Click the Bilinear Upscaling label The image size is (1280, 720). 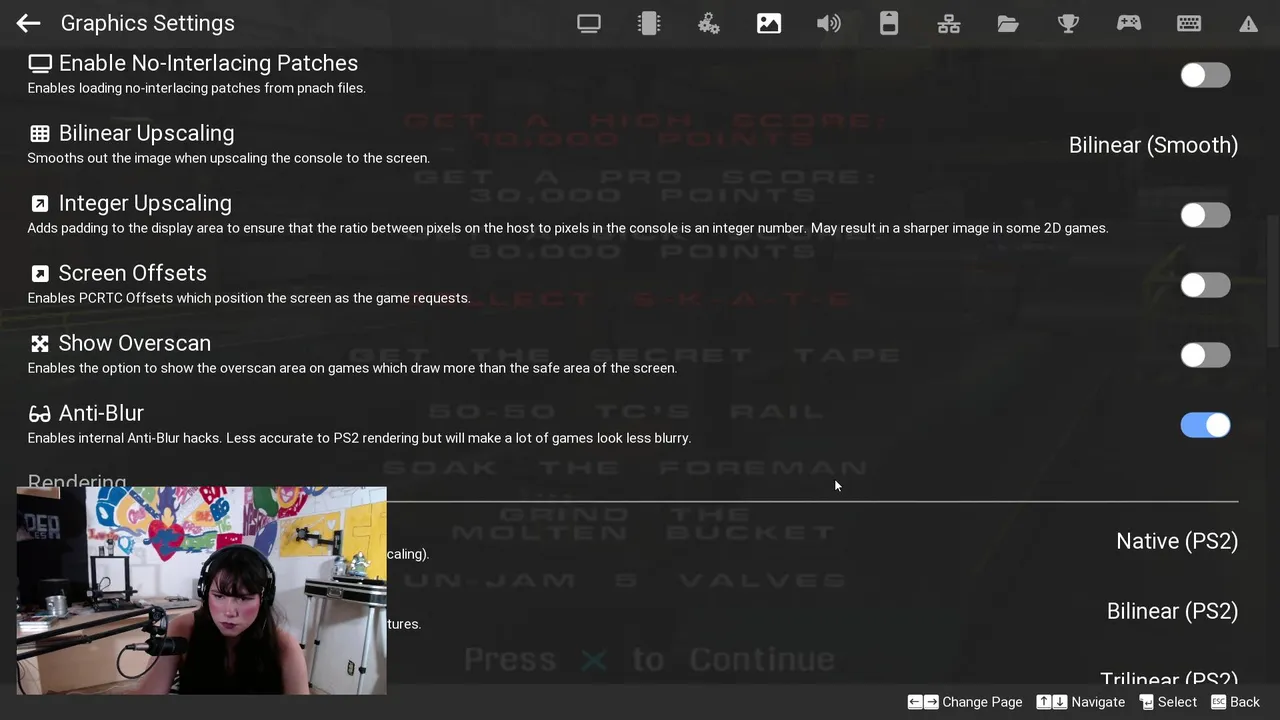pos(146,133)
